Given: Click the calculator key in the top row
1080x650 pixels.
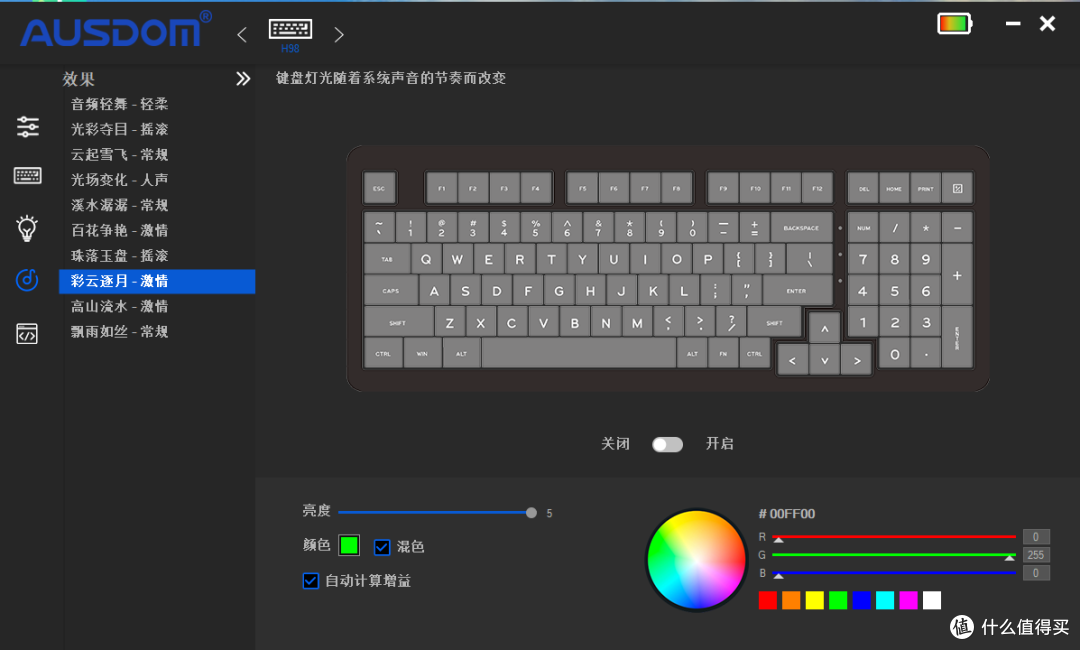Looking at the screenshot, I should point(957,188).
